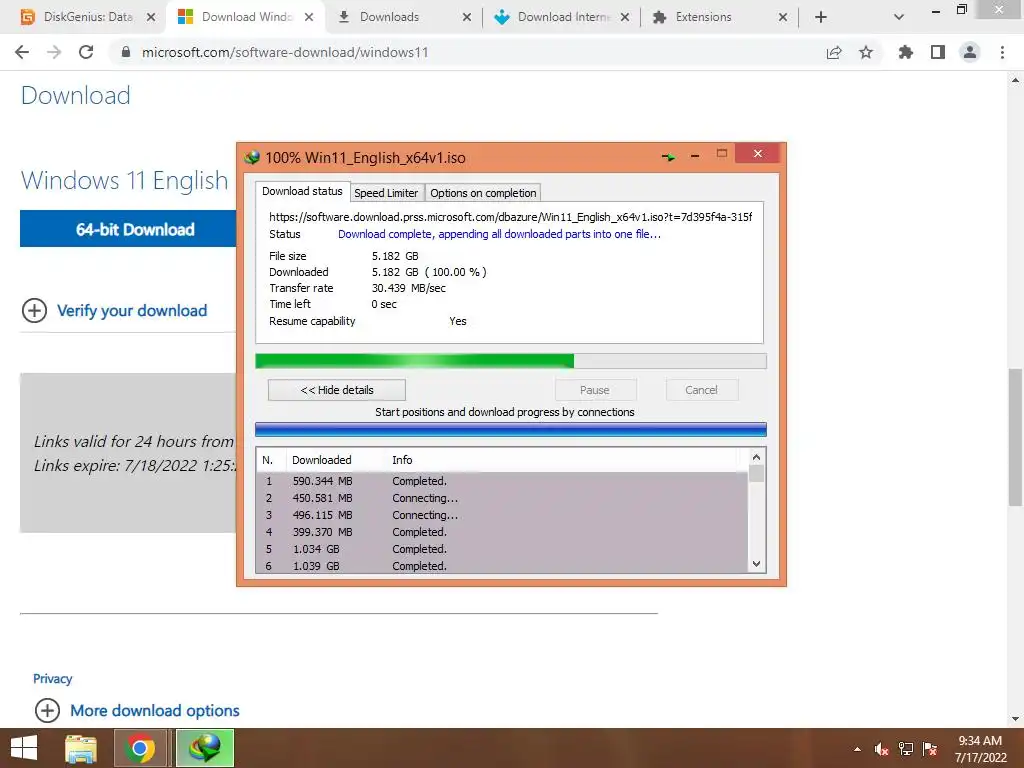Click the Downloaded column header
The height and width of the screenshot is (768, 1024).
[336, 460]
